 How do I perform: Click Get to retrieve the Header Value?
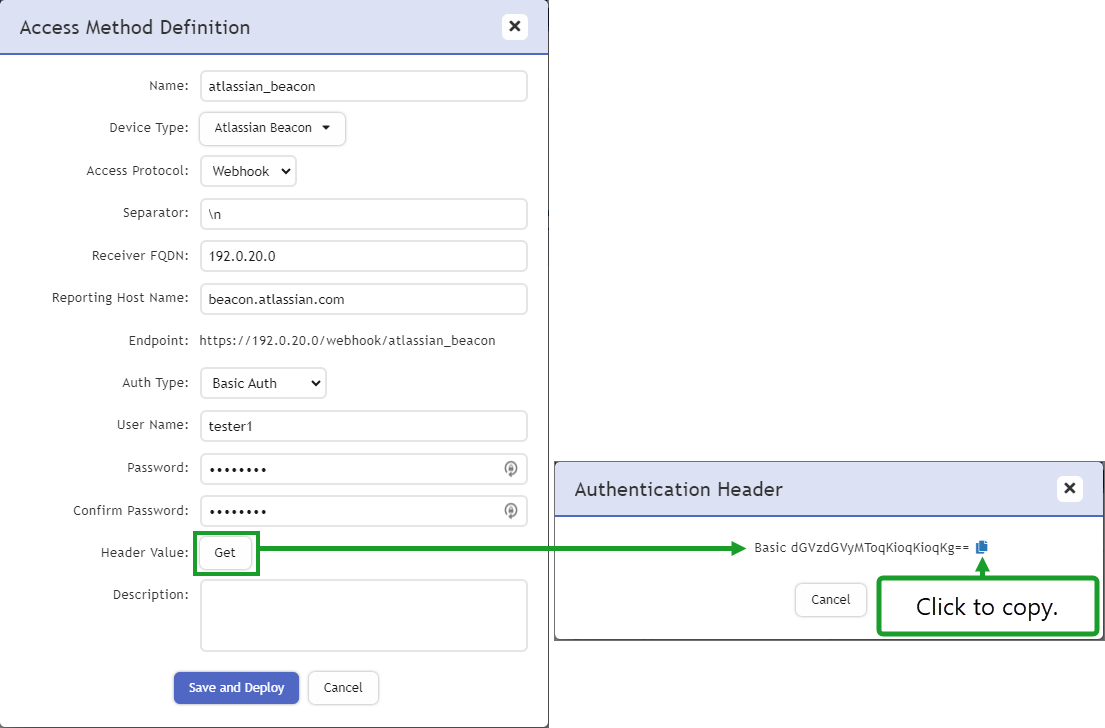pos(226,551)
